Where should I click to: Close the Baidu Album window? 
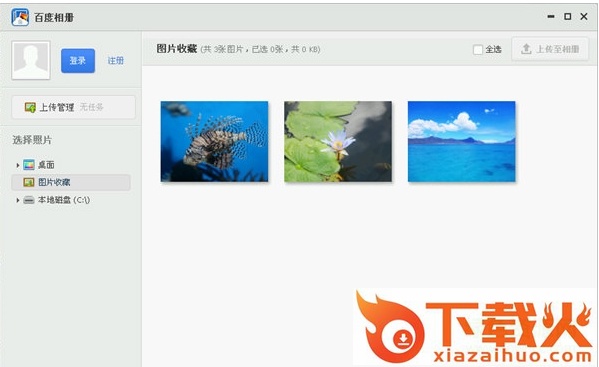point(584,16)
